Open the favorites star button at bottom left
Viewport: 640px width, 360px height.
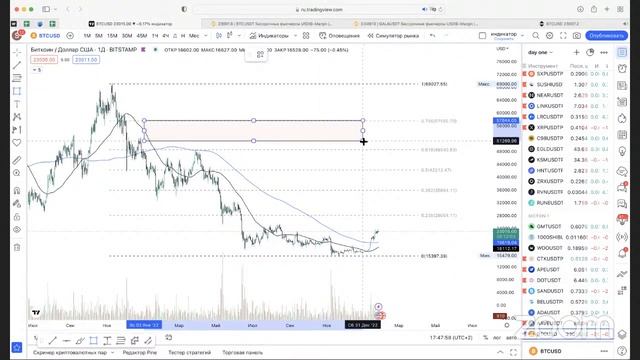(x=17, y=347)
